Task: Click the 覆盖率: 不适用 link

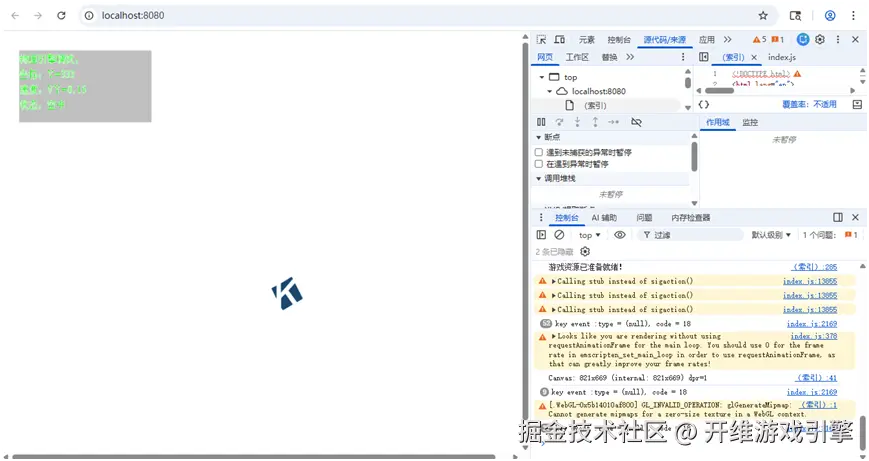Action: [809, 104]
